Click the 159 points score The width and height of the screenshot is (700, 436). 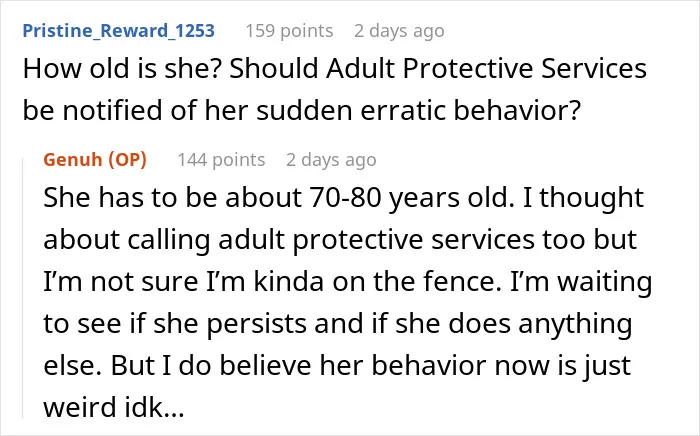[289, 31]
